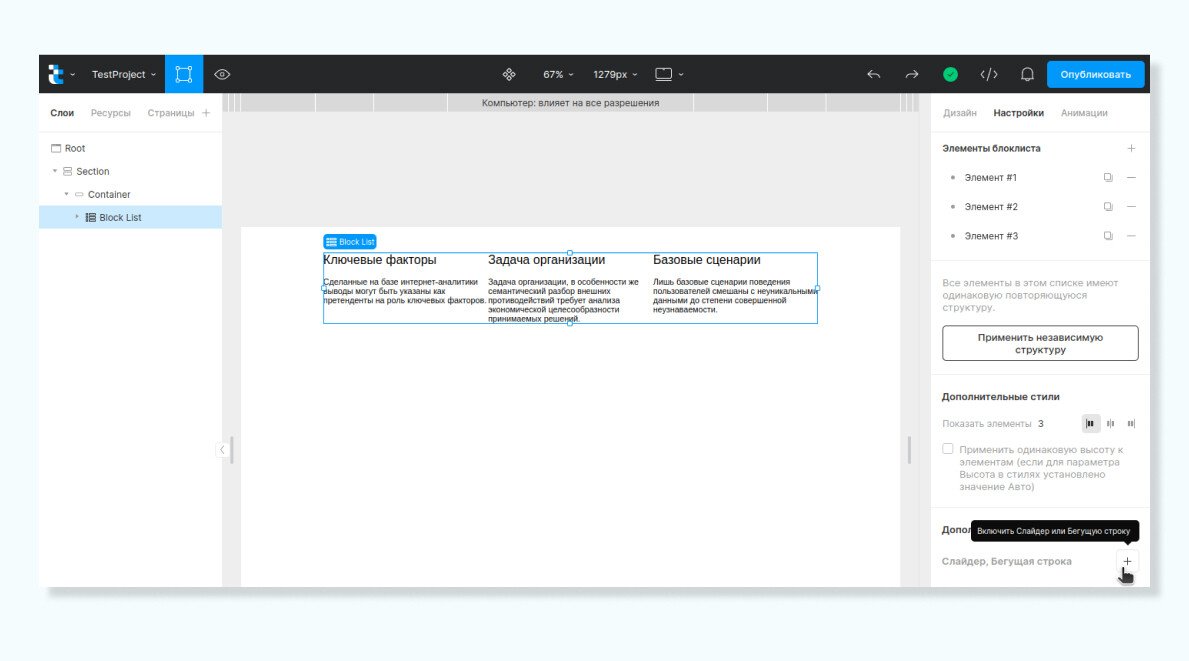Image resolution: width=1189 pixels, height=661 pixels.
Task: Click the canvas right edge handle
Action: (x=909, y=450)
